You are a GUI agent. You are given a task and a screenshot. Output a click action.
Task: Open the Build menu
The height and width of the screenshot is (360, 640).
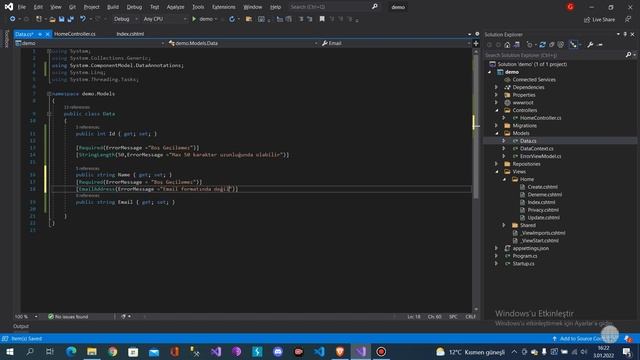[x=113, y=7]
